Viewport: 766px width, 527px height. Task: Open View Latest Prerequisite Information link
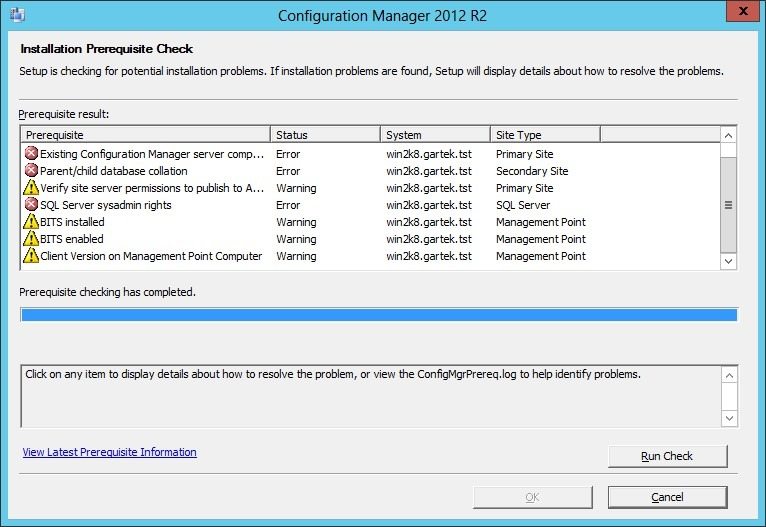point(109,452)
